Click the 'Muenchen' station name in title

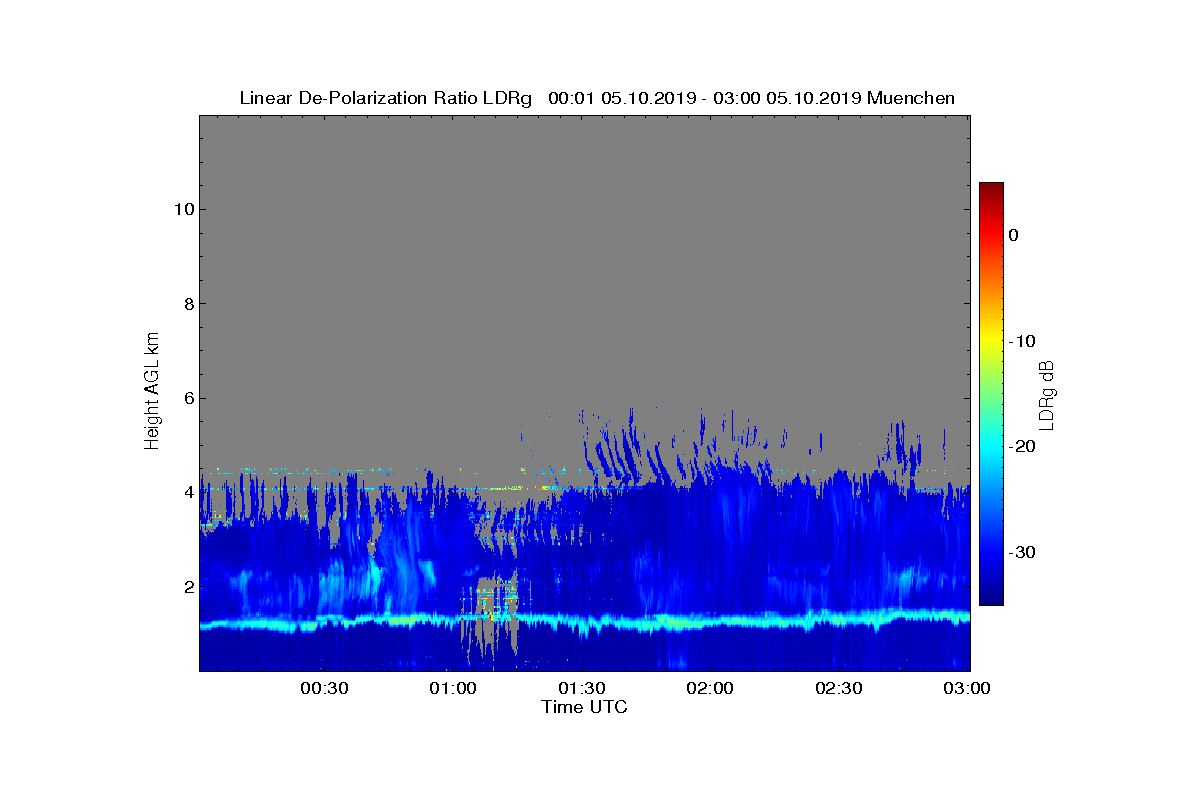[x=911, y=98]
